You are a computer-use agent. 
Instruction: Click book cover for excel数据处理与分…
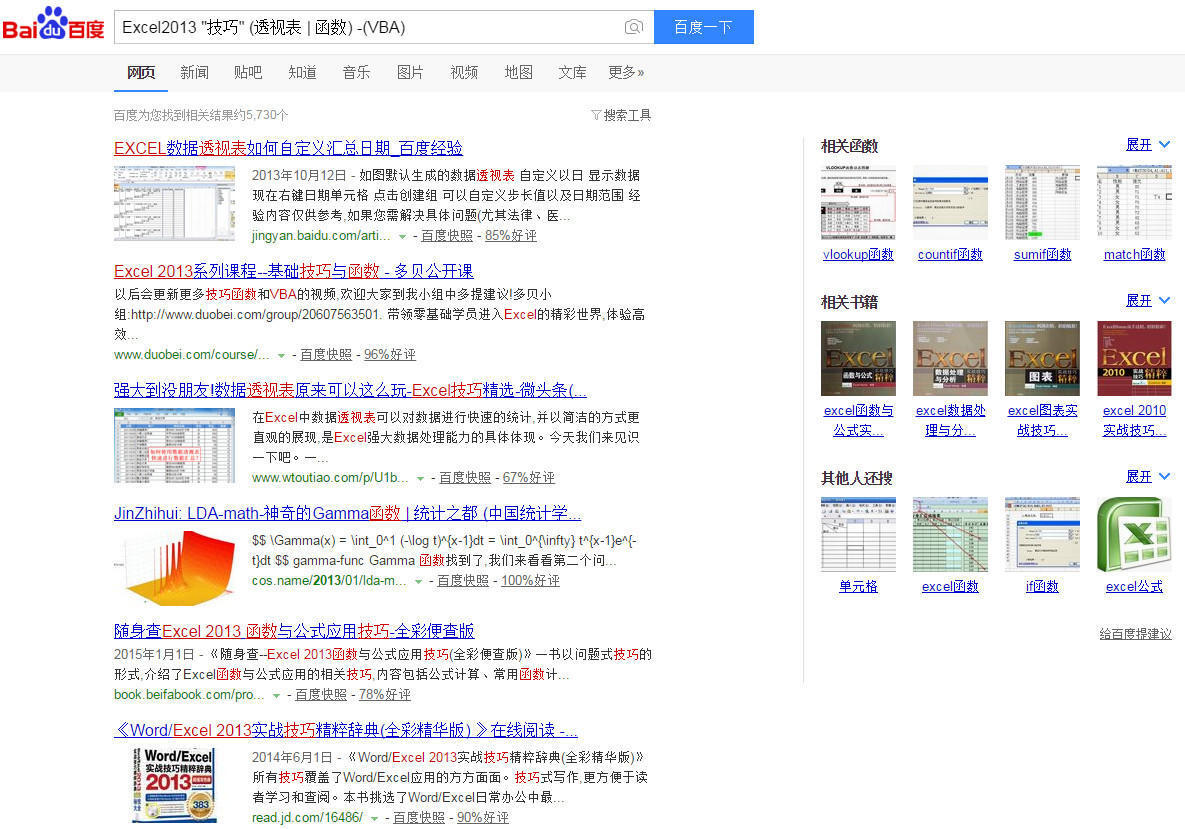click(950, 358)
